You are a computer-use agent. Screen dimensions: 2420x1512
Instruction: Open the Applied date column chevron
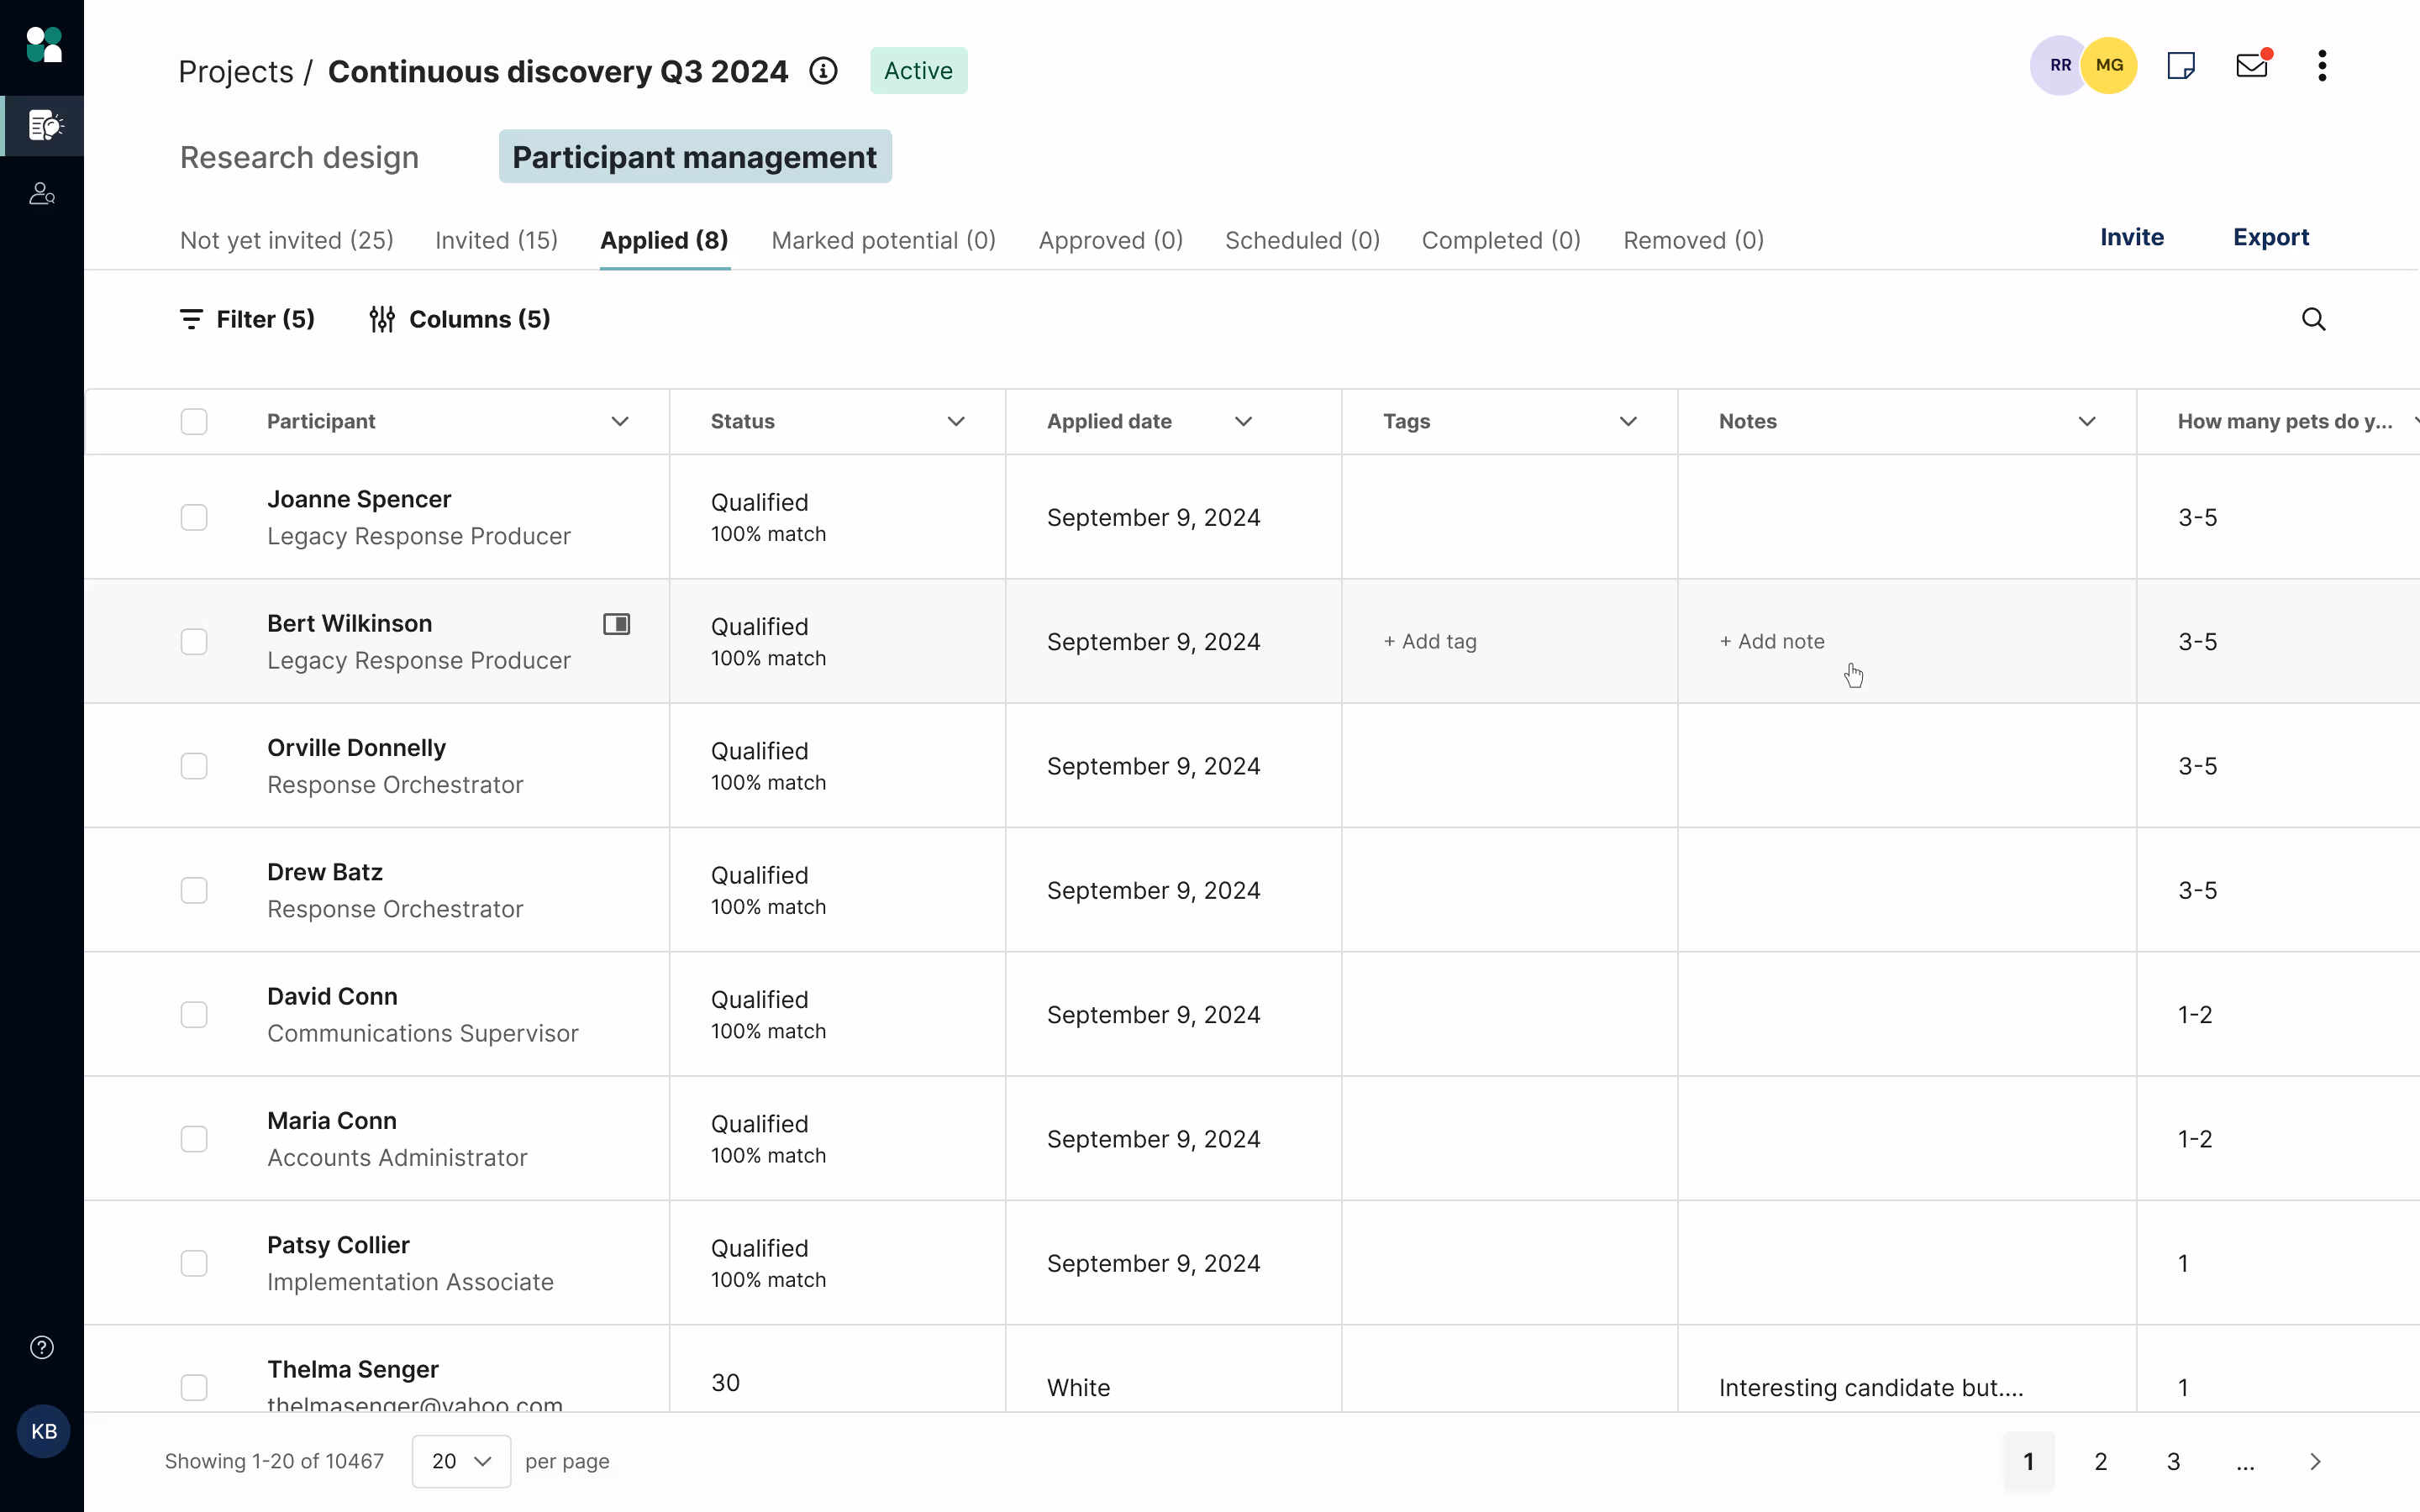point(1243,421)
